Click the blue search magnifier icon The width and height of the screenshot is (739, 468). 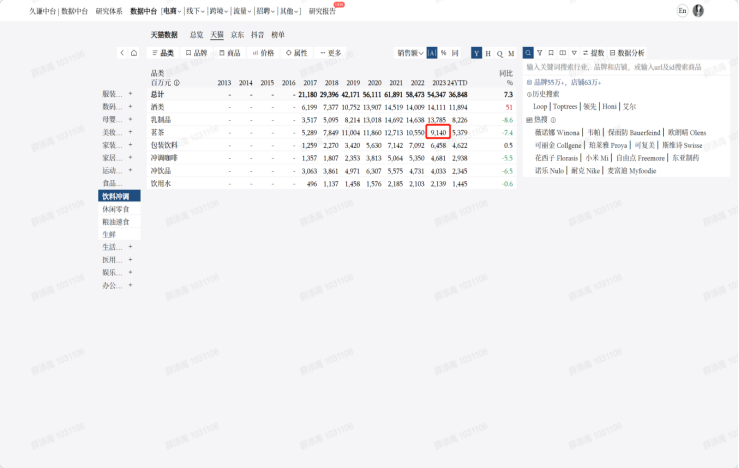tap(528, 52)
